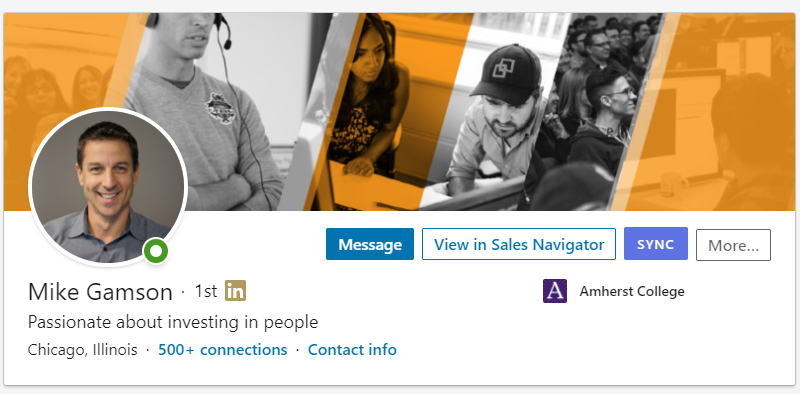Open Mike Gamson's circular profile photo
Viewport: 800px width, 394px height.
(108, 187)
